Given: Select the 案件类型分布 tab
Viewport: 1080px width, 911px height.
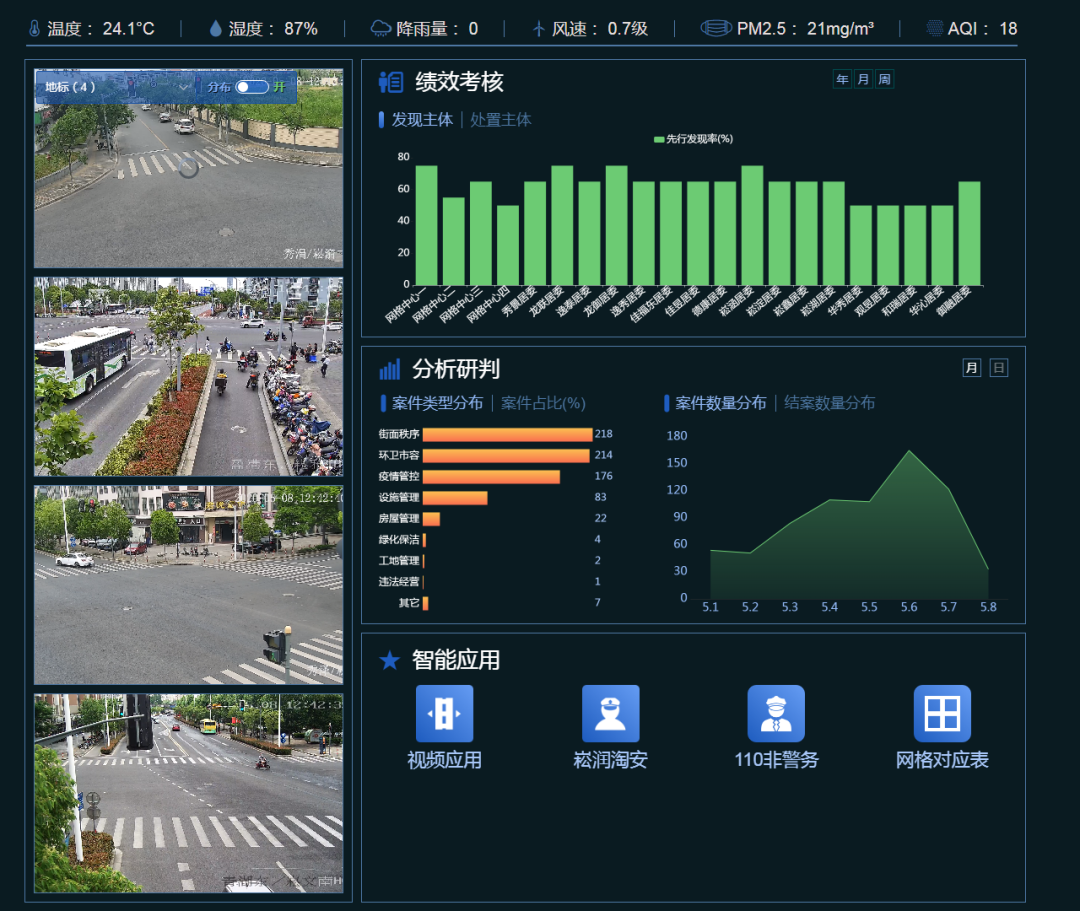Looking at the screenshot, I should (437, 404).
